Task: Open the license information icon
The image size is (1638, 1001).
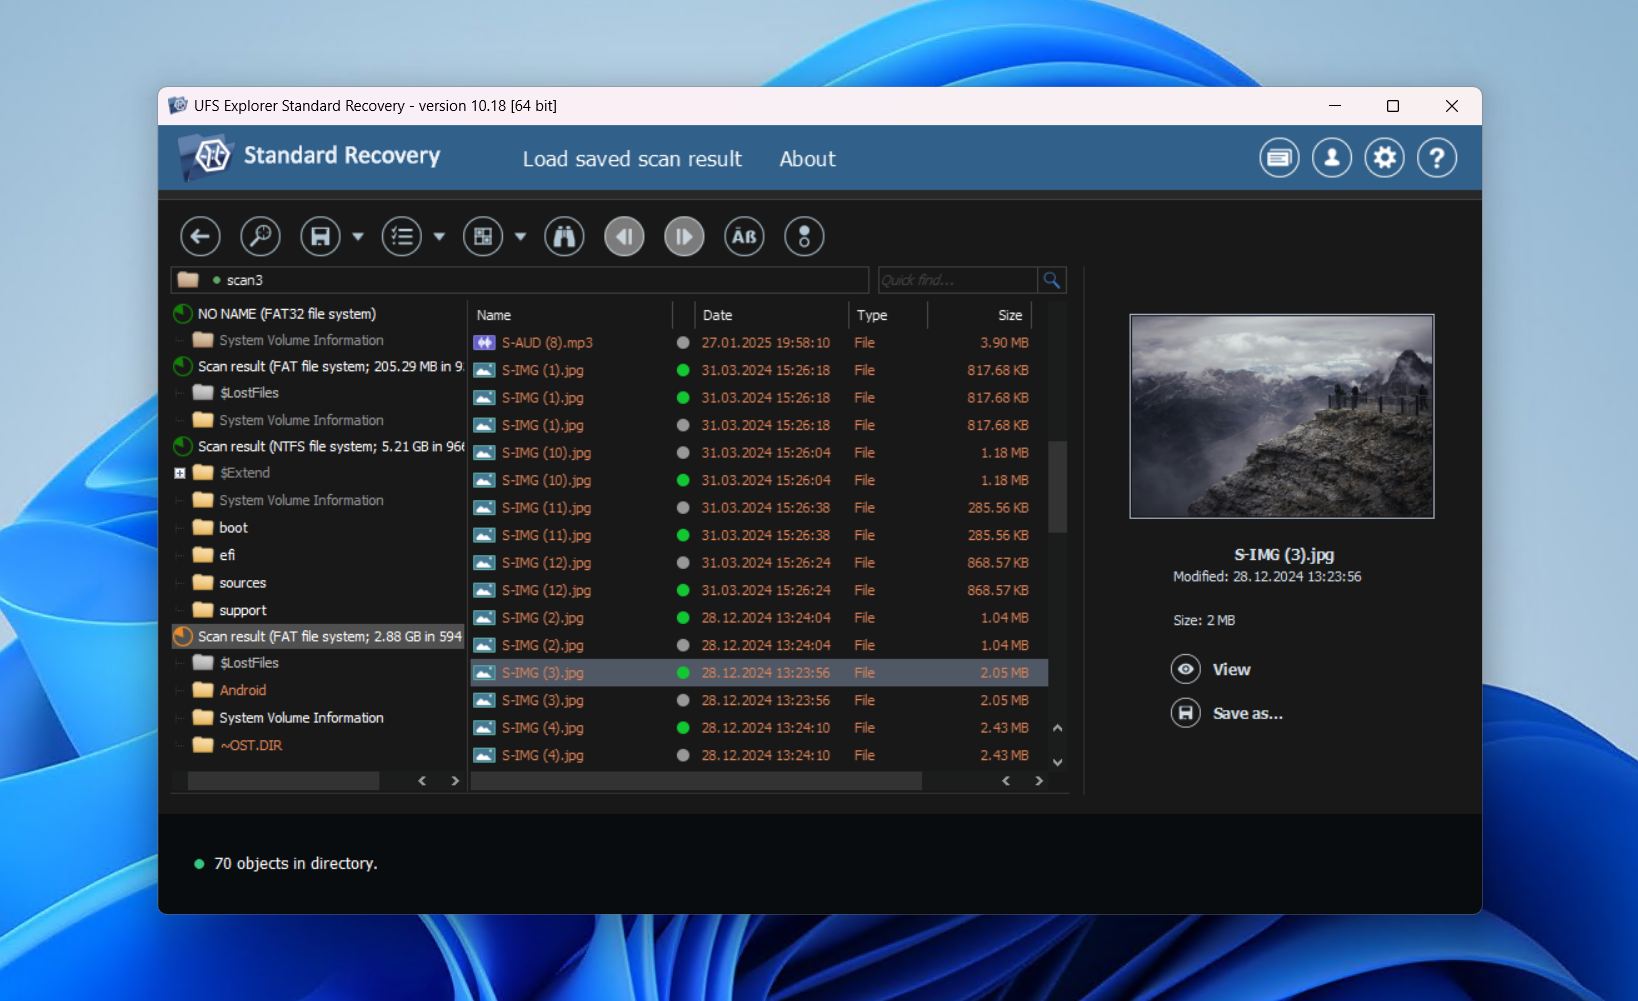Action: [1279, 157]
